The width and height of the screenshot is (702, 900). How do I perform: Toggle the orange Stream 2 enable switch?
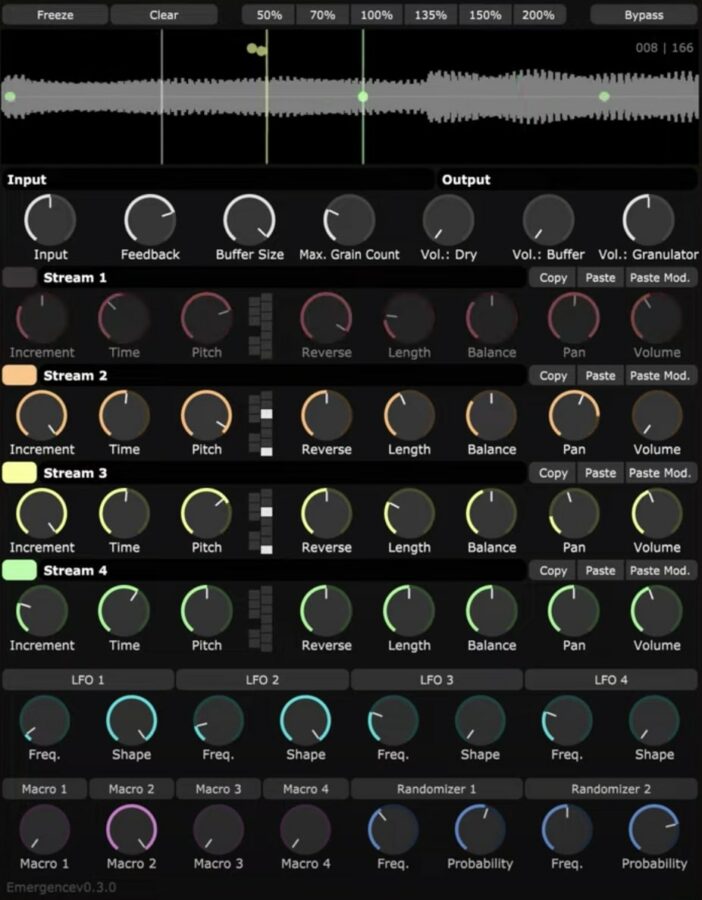[x=20, y=376]
